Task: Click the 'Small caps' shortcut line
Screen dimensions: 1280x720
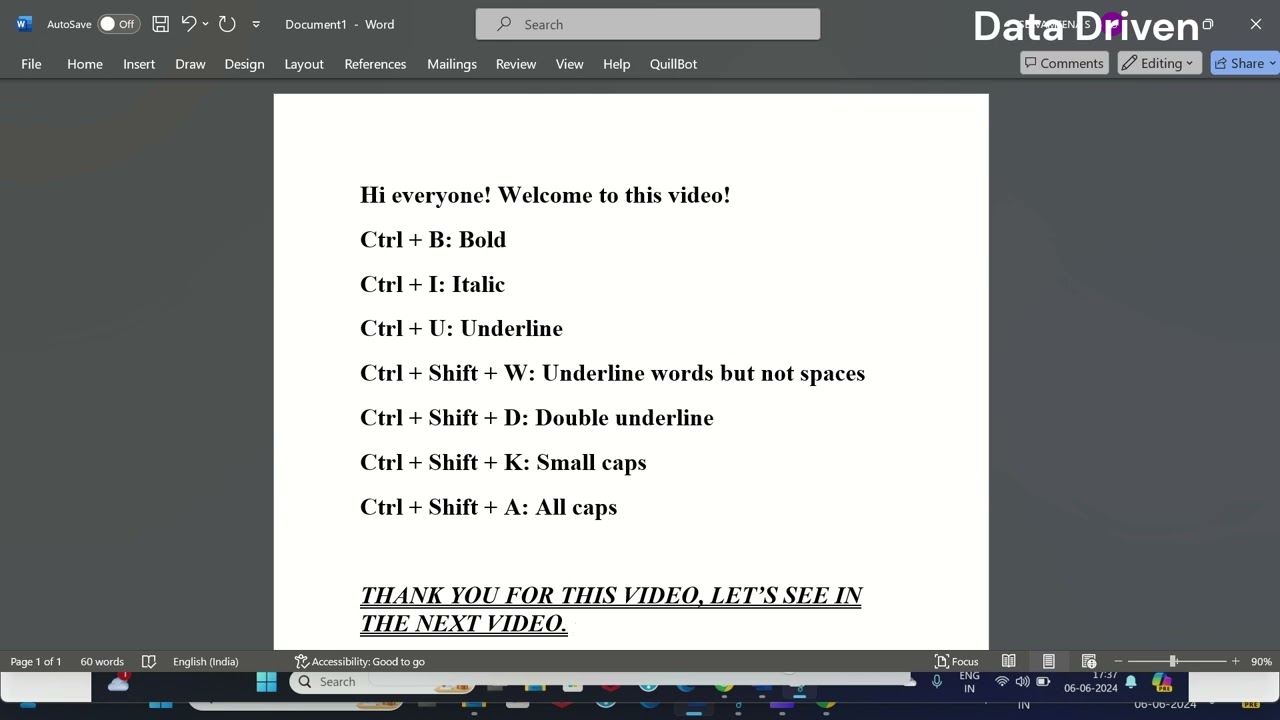Action: coord(503,462)
